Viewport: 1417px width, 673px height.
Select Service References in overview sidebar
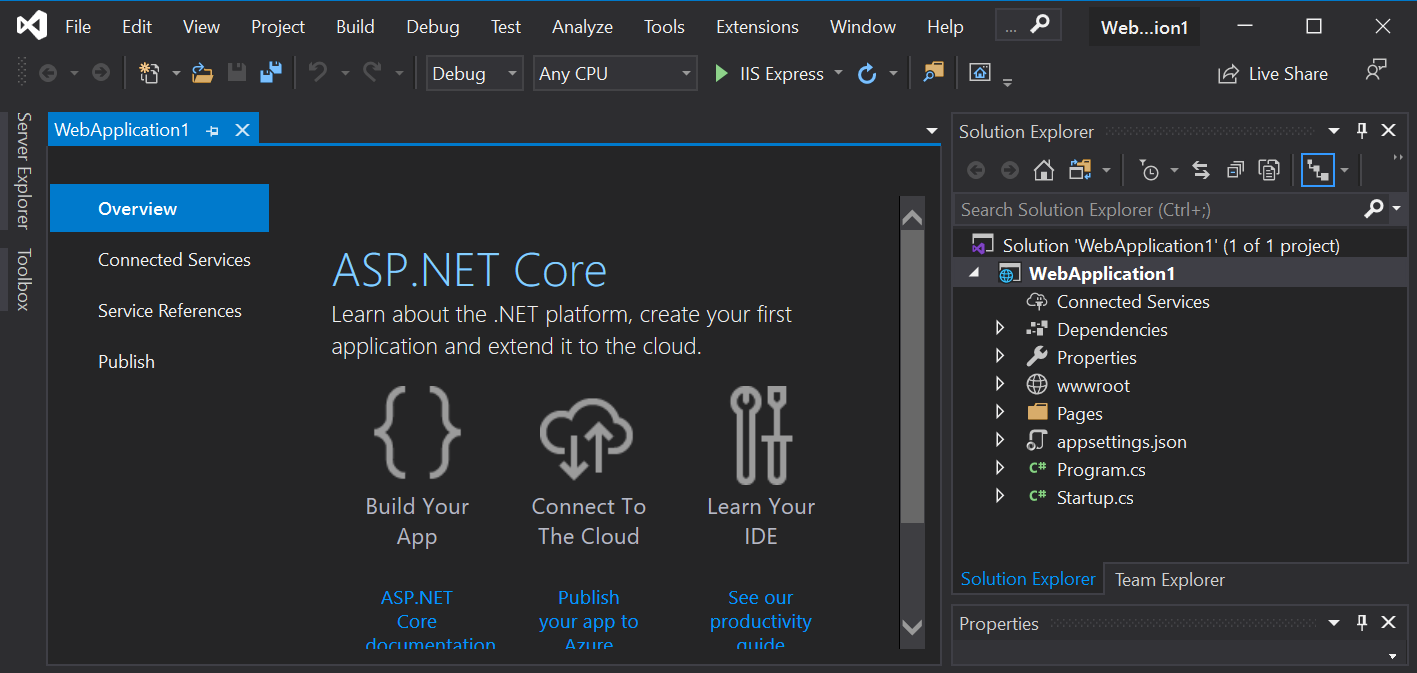170,311
